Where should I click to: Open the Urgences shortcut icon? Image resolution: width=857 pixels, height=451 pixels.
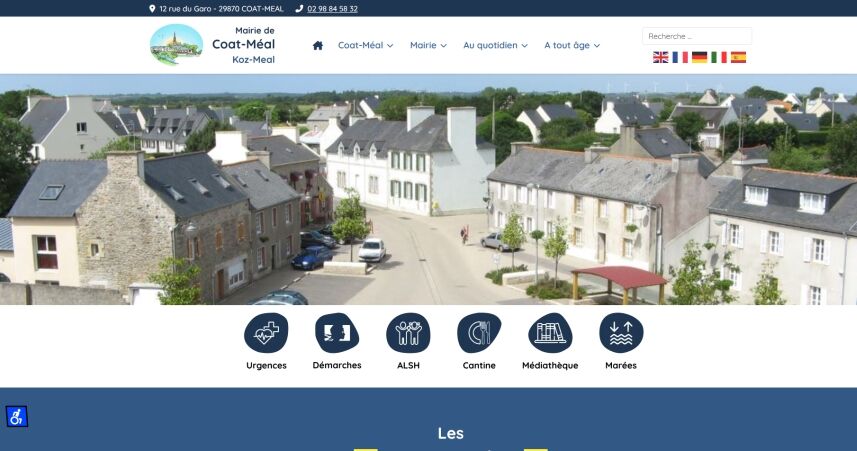(x=266, y=332)
